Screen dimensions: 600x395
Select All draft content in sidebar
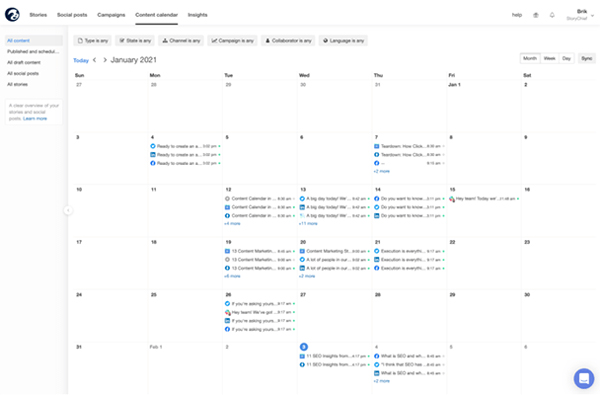tap(24, 62)
